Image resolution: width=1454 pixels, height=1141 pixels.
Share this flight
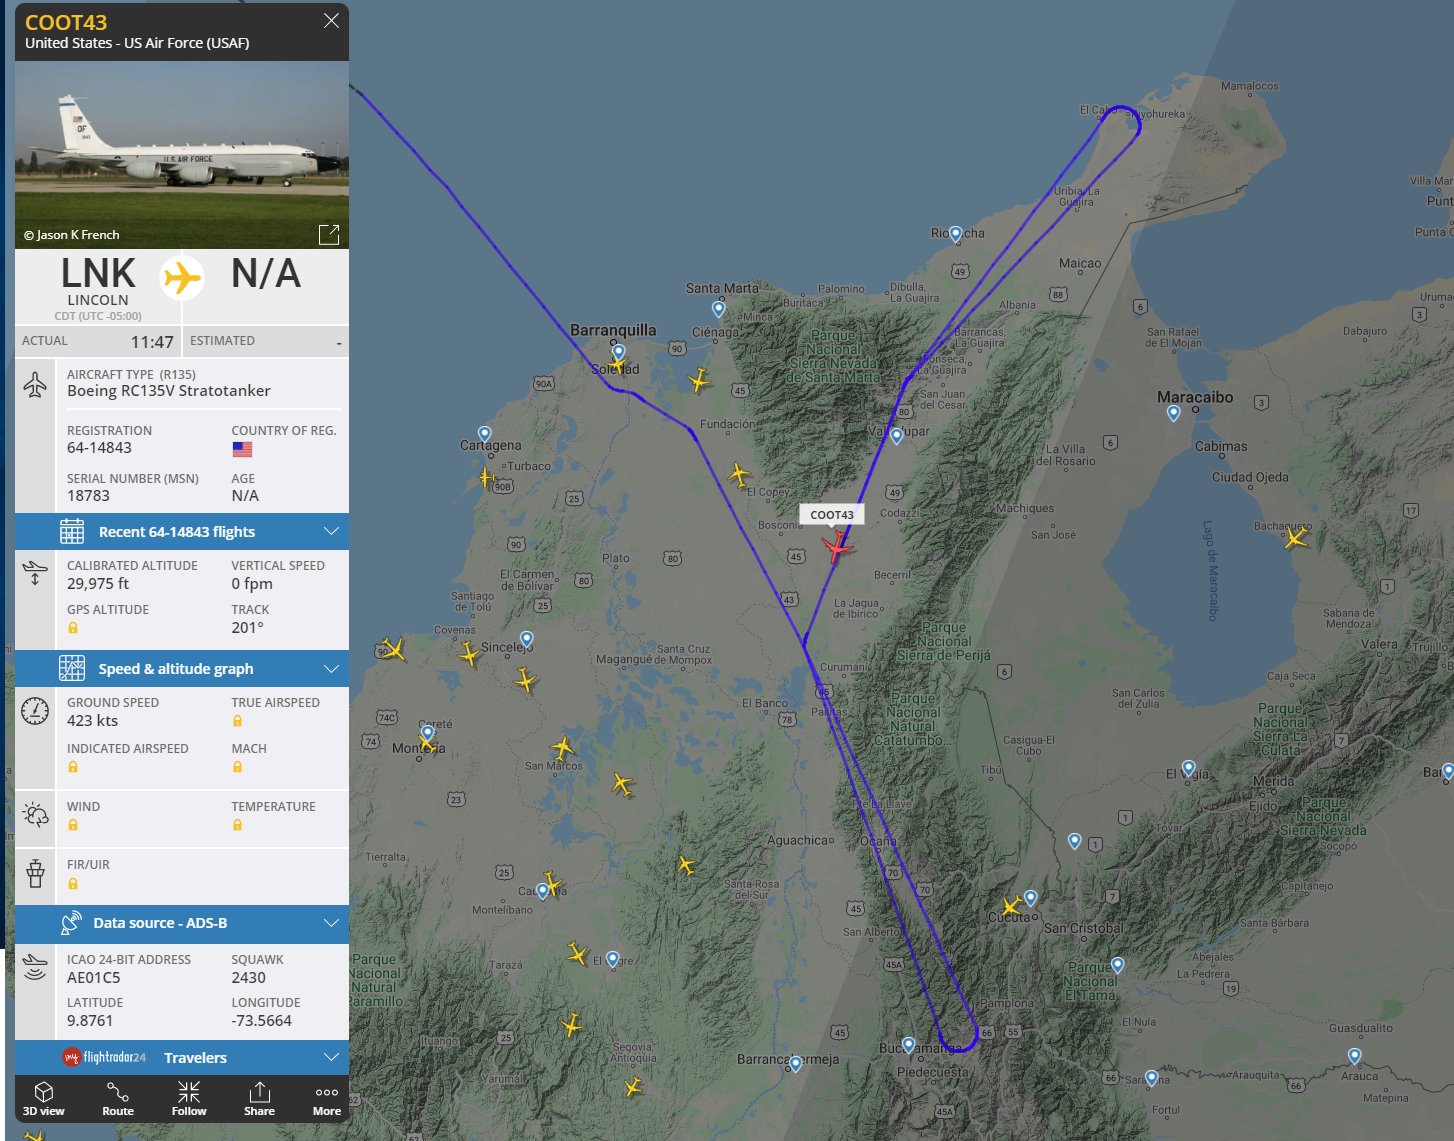pyautogui.click(x=259, y=1098)
